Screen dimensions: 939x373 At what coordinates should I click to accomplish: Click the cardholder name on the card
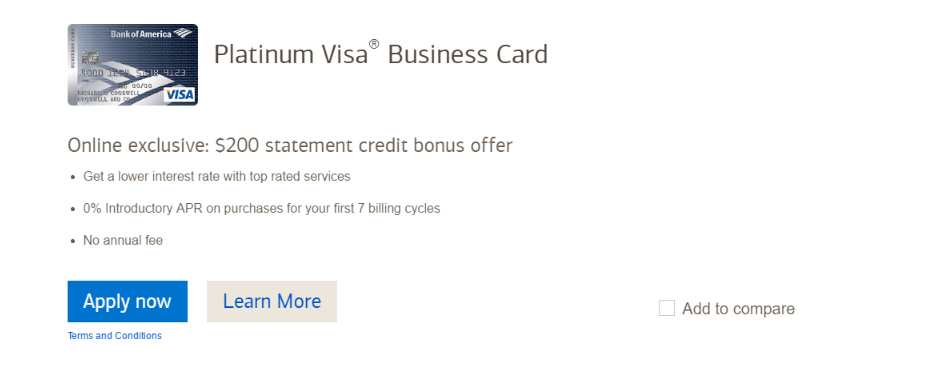pos(108,93)
